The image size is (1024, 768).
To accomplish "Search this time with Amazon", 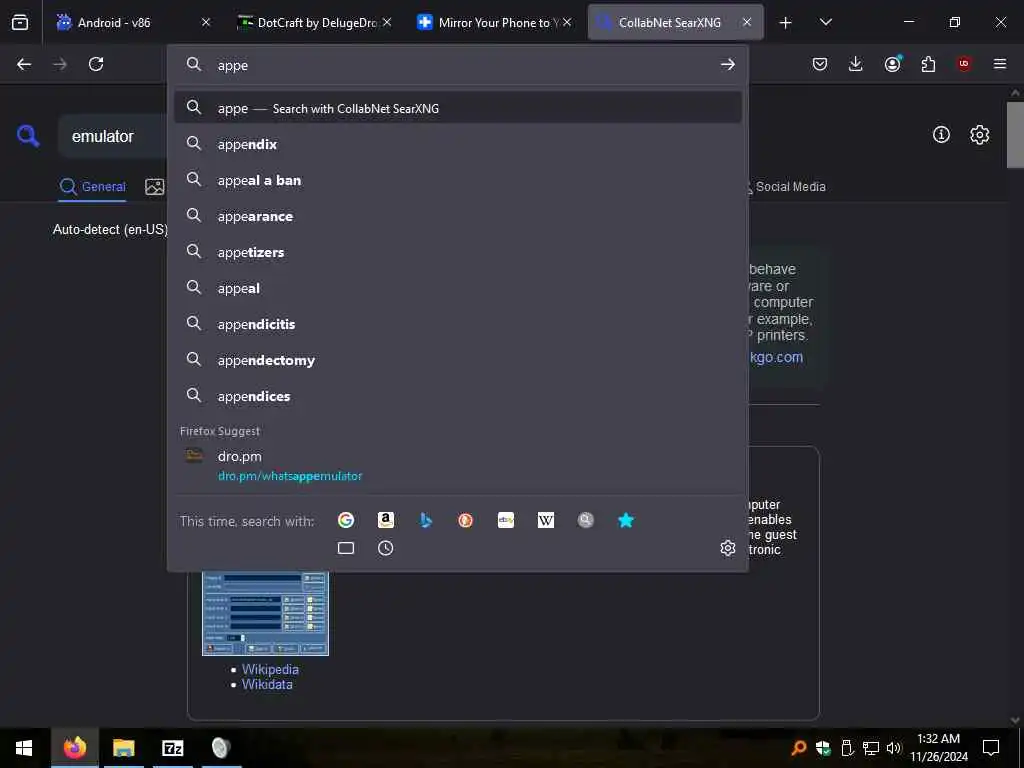I will coord(386,520).
